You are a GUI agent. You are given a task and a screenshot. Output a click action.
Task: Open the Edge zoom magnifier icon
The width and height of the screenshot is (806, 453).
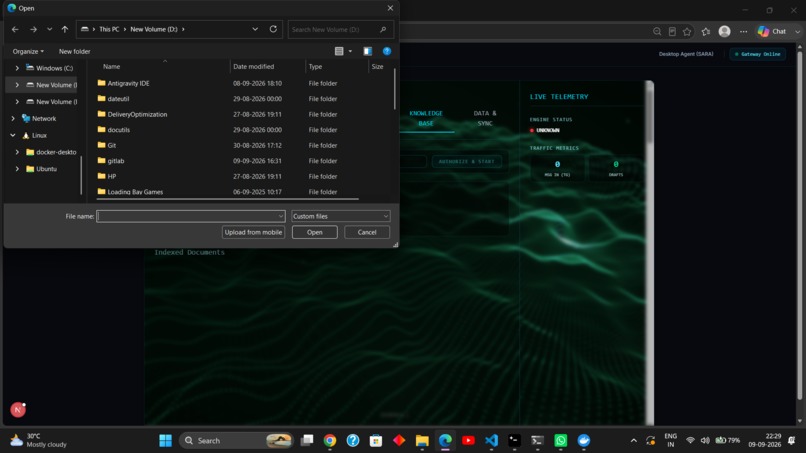657,31
